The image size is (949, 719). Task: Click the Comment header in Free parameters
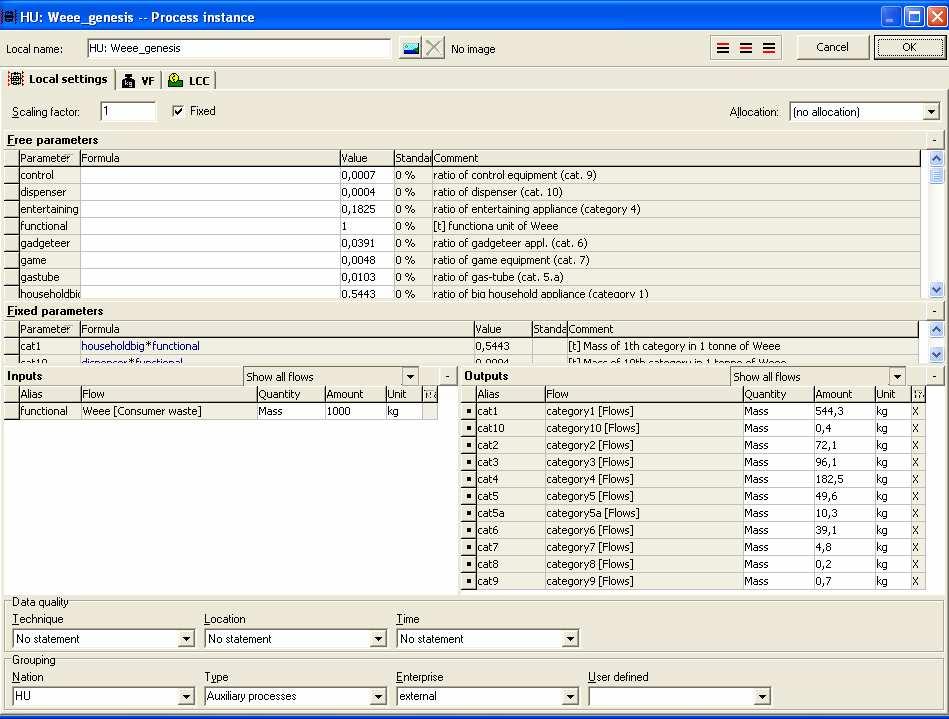click(676, 158)
